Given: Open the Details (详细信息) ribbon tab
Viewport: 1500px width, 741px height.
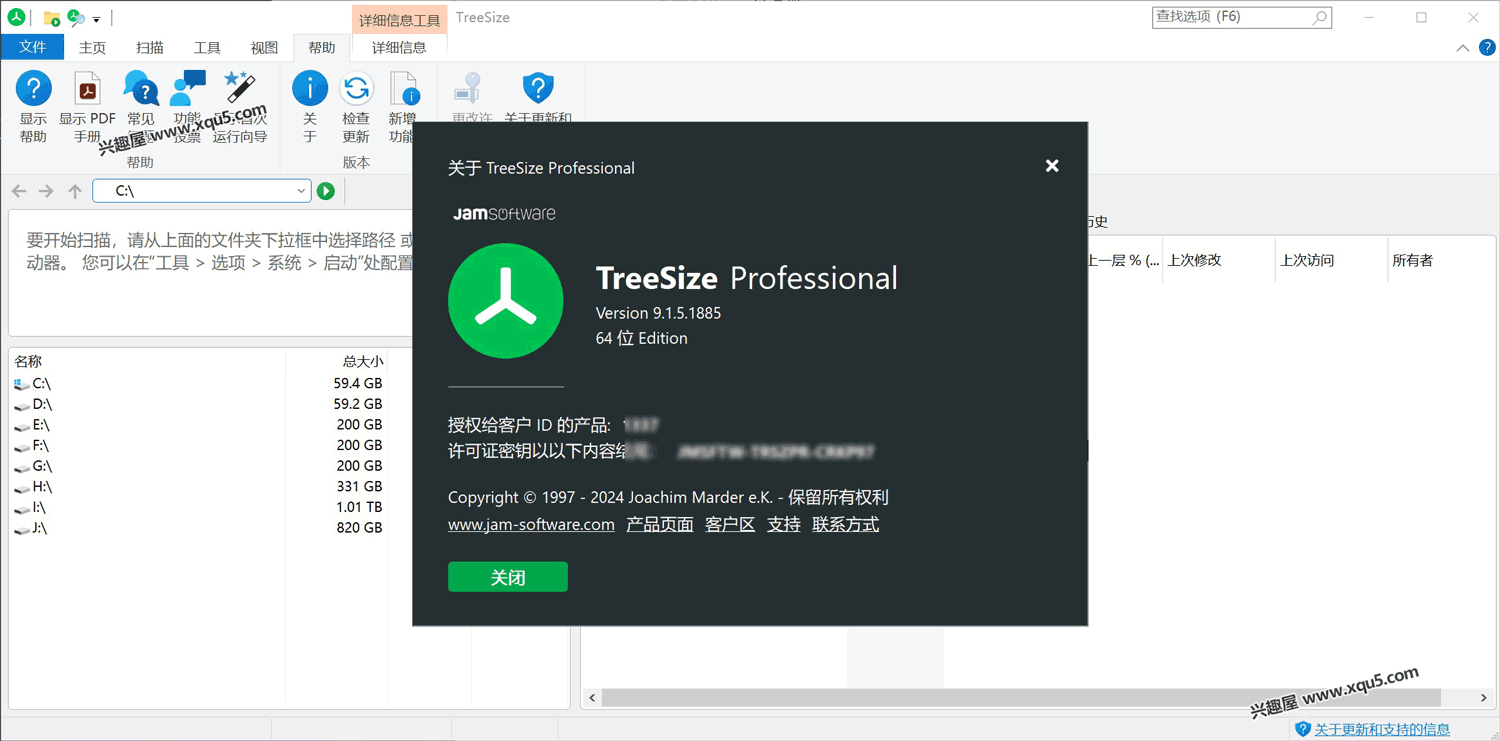Looking at the screenshot, I should tap(399, 47).
